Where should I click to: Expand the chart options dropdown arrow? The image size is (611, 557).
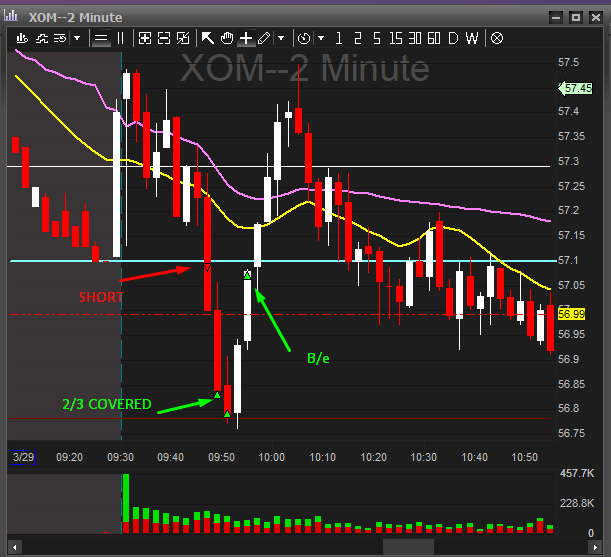point(77,38)
